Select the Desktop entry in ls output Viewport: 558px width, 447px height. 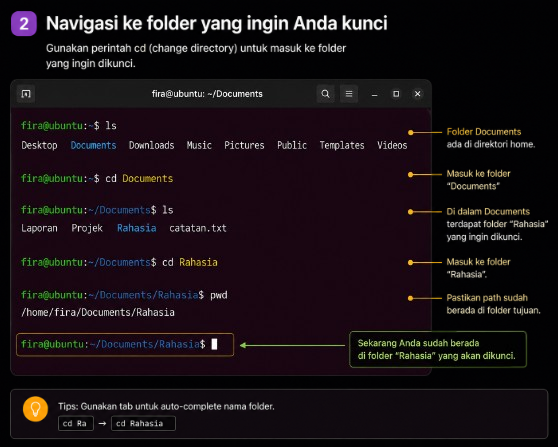[39, 145]
